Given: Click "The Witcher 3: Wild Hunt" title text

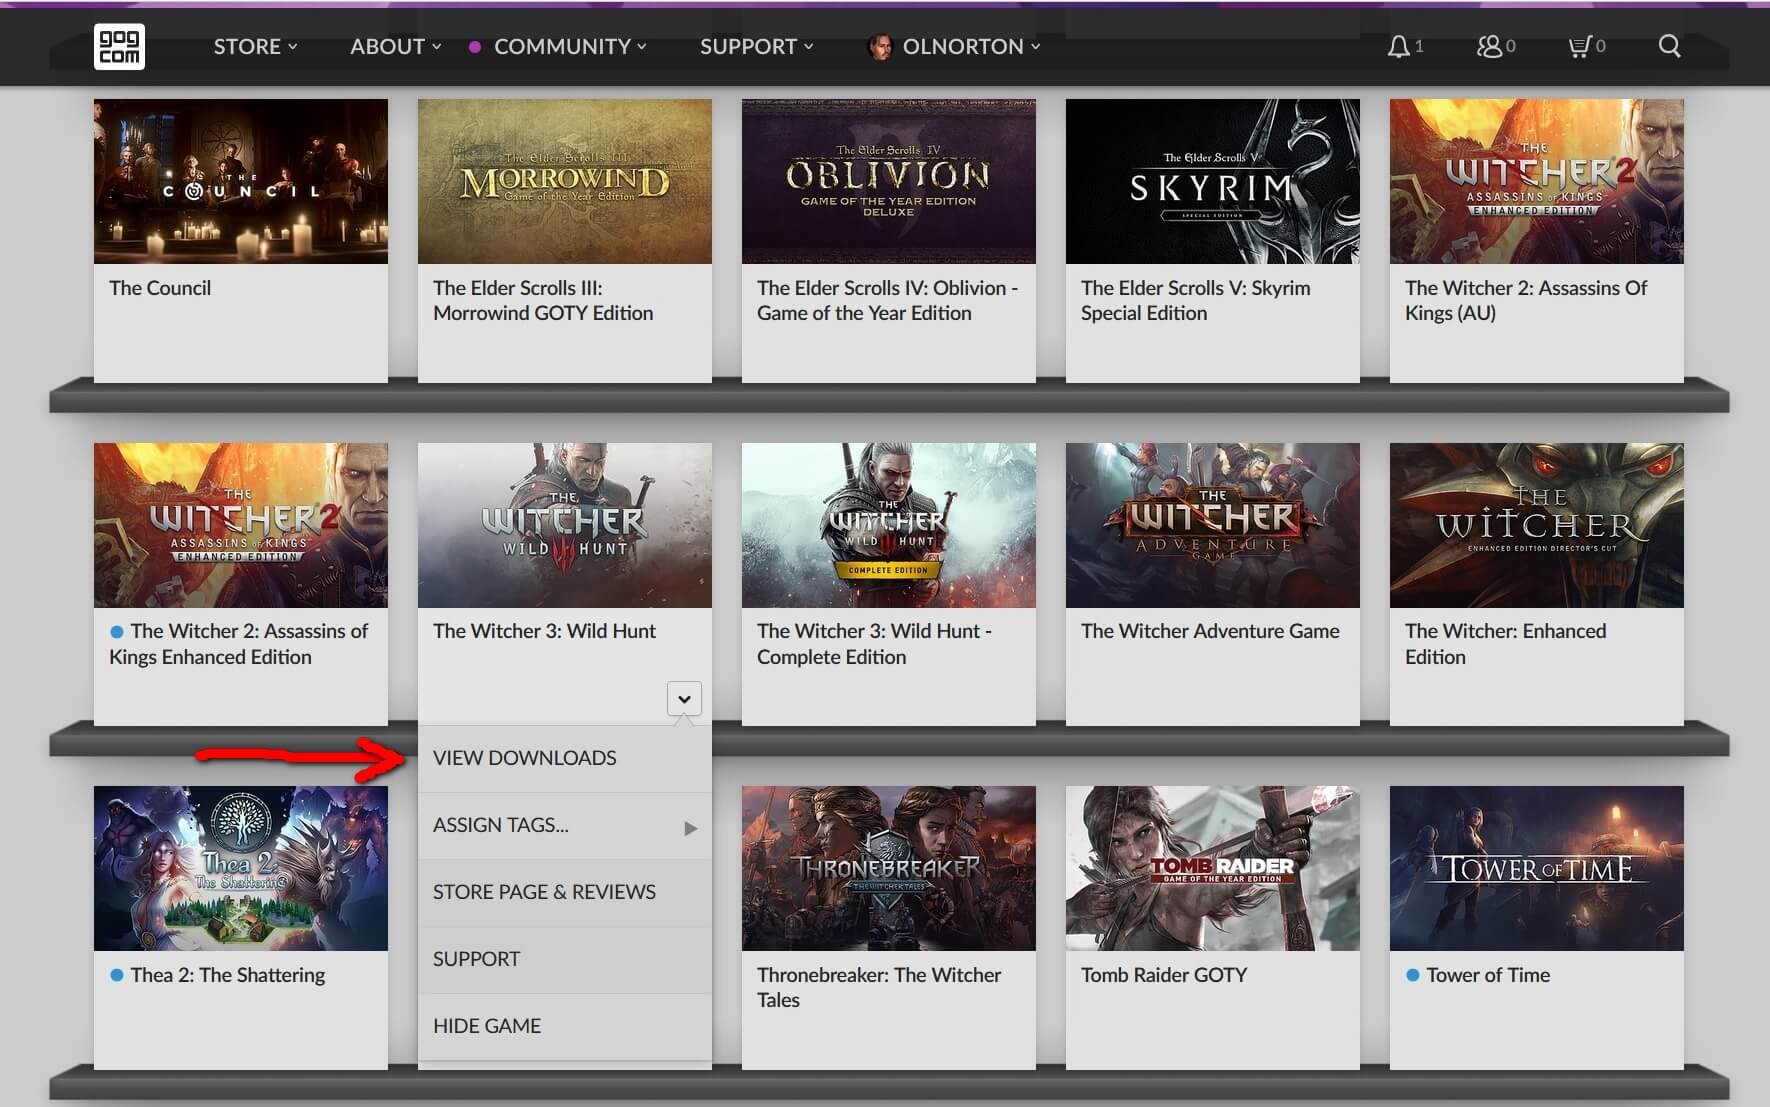Looking at the screenshot, I should [x=544, y=631].
